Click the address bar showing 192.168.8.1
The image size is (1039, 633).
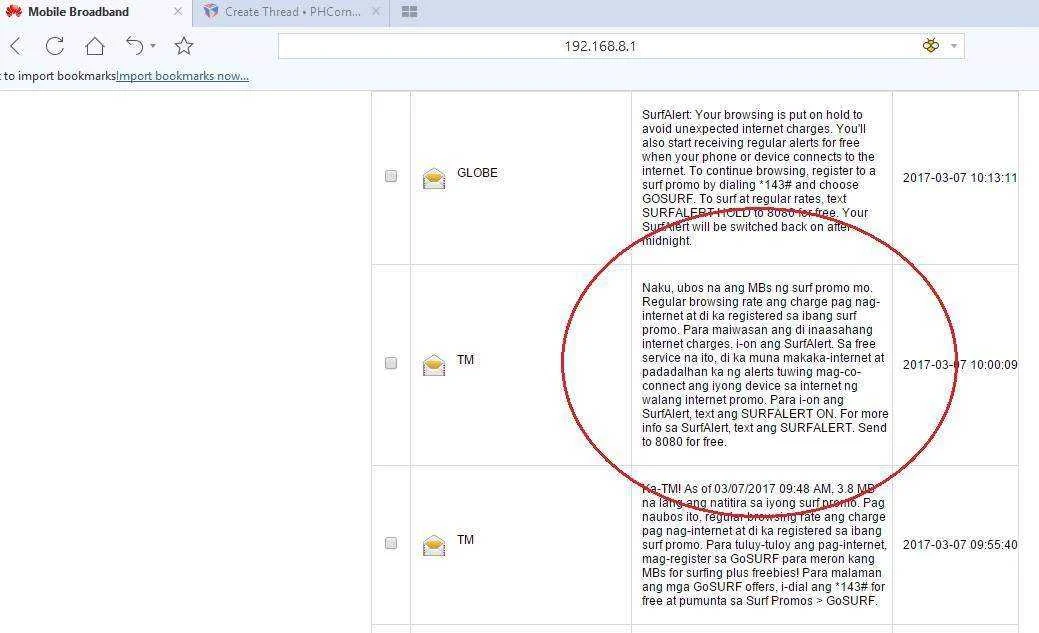[599, 46]
